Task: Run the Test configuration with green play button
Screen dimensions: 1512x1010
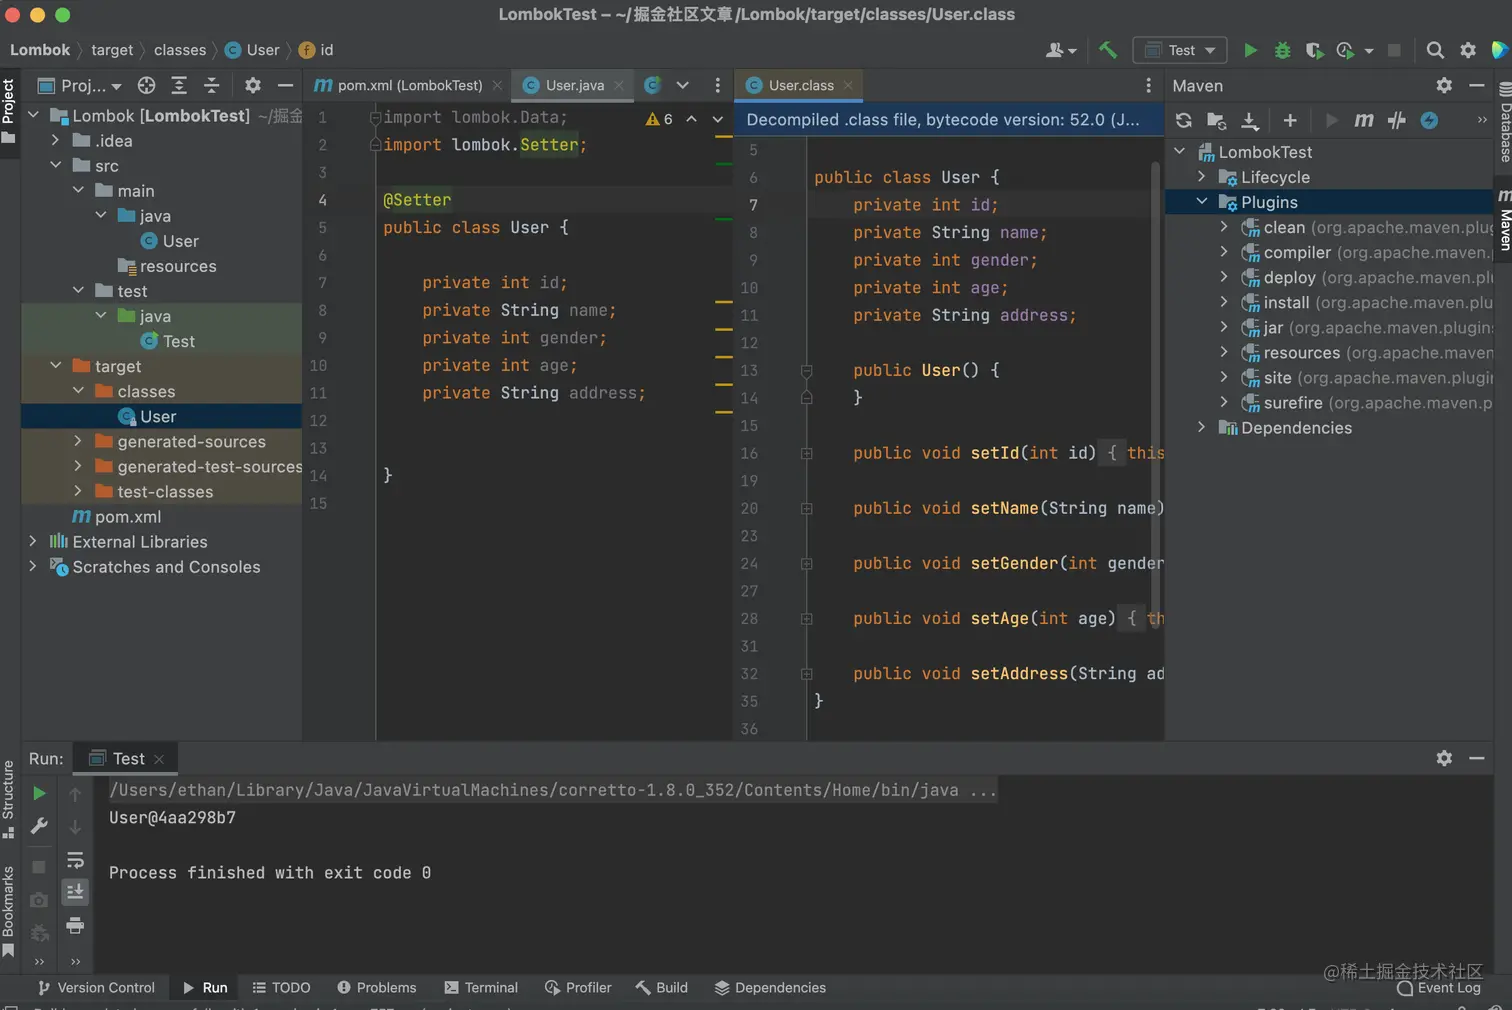Action: 1250,50
